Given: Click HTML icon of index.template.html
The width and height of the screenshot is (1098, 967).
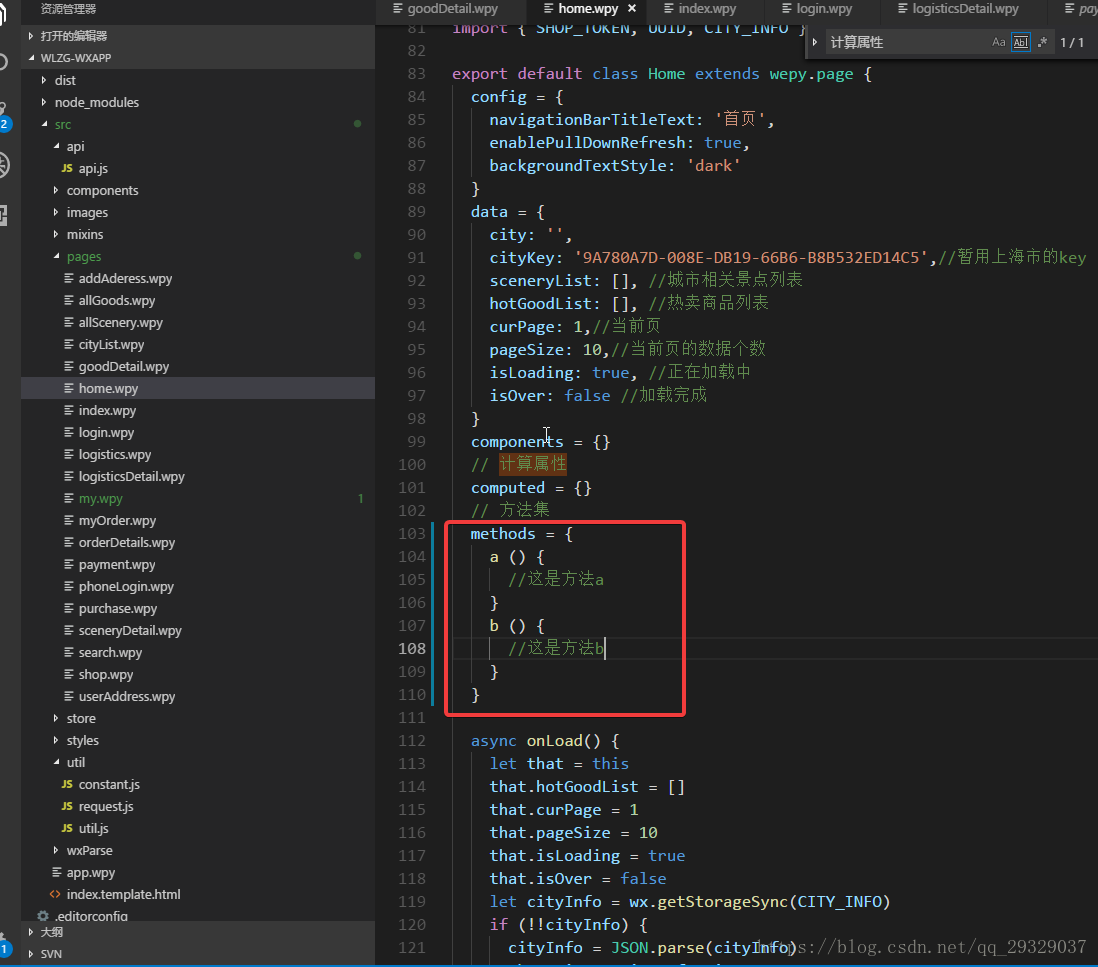Looking at the screenshot, I should (x=55, y=894).
